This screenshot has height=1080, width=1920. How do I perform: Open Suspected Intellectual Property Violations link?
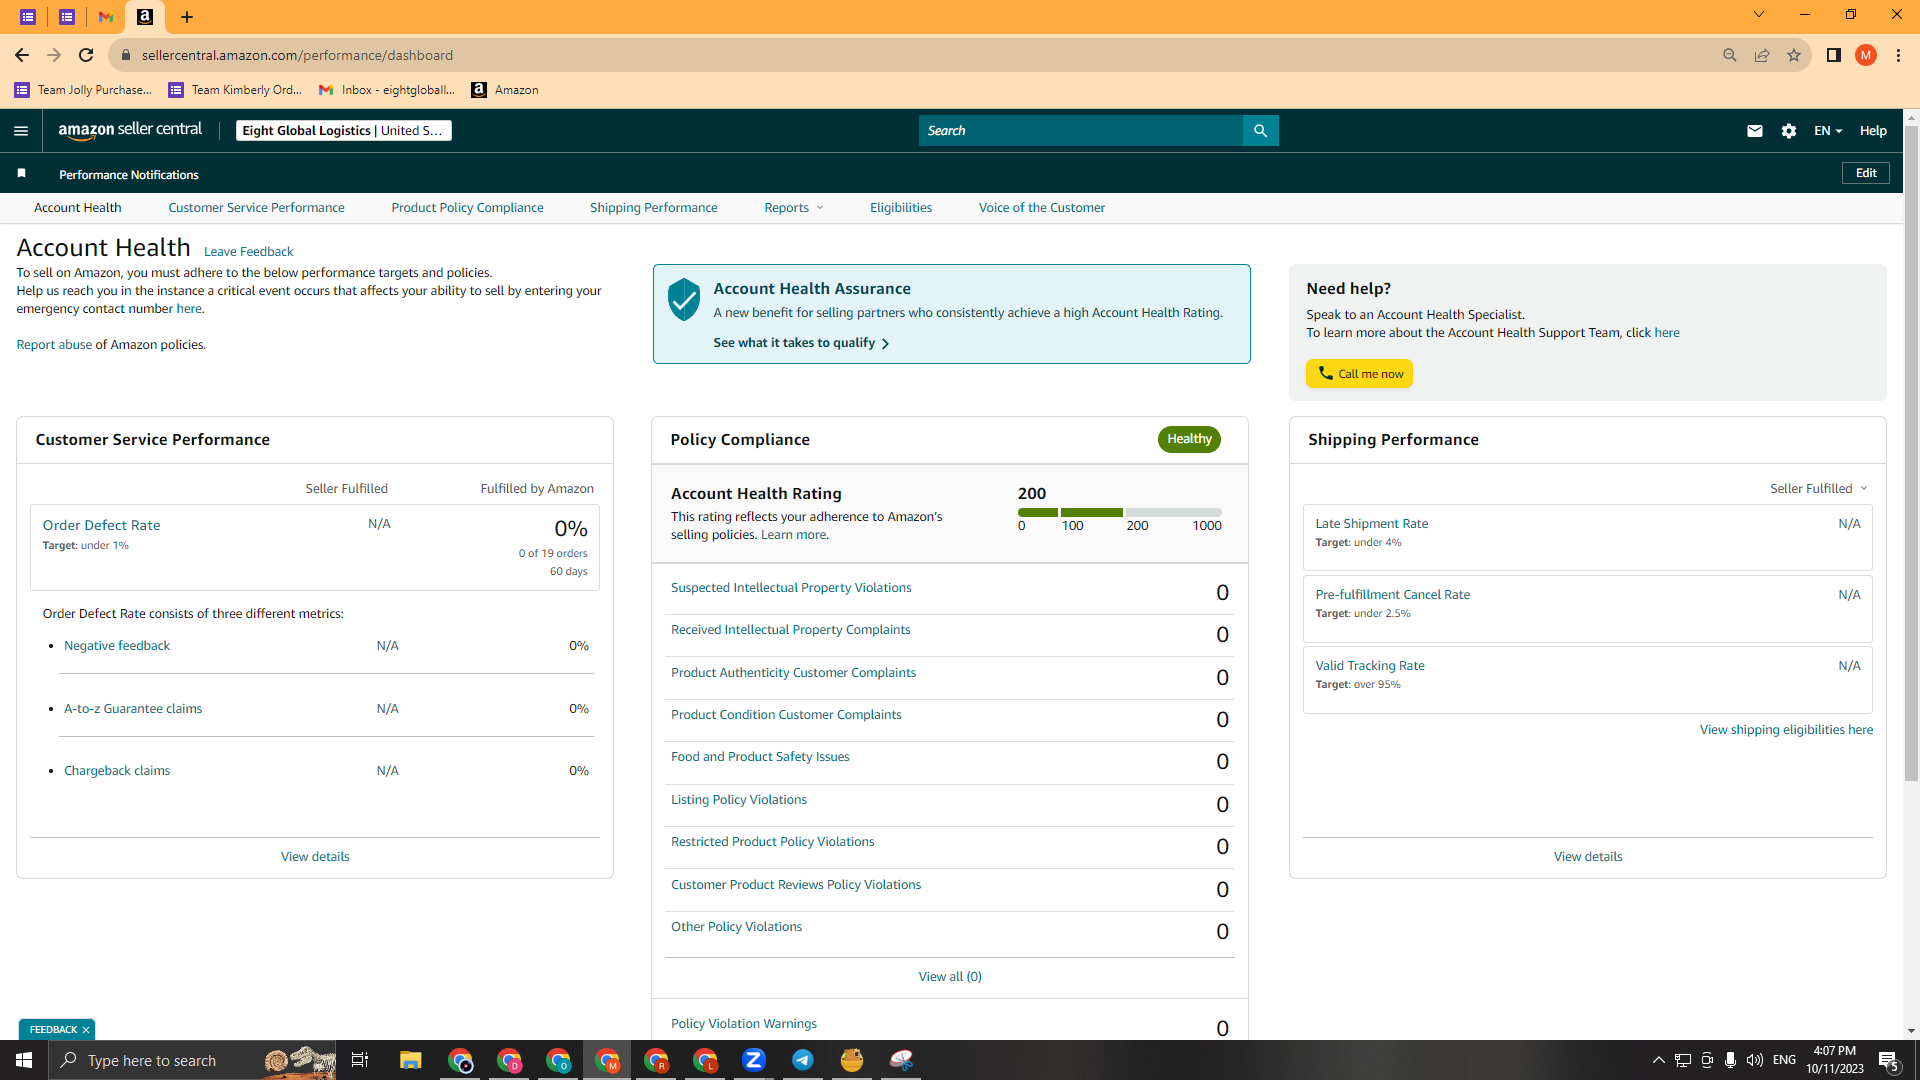click(x=791, y=588)
